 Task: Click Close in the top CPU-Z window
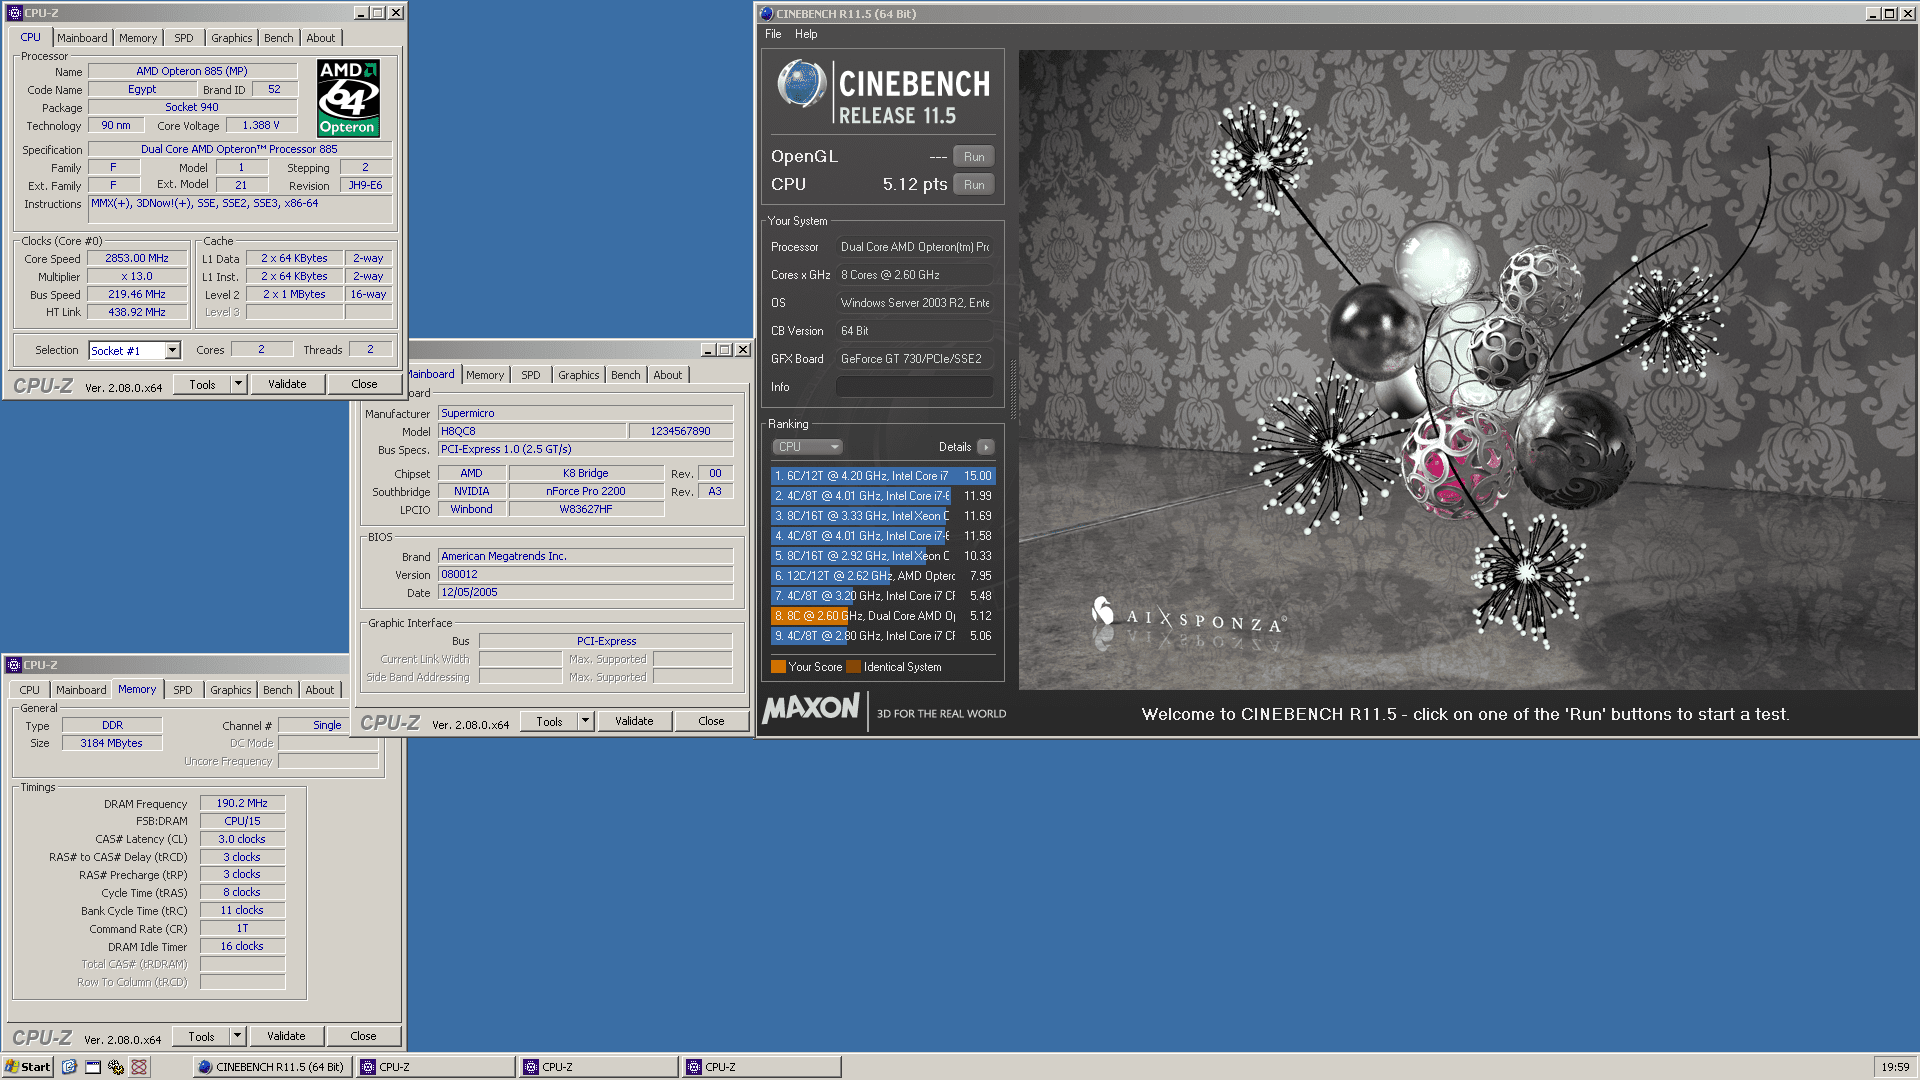(364, 384)
